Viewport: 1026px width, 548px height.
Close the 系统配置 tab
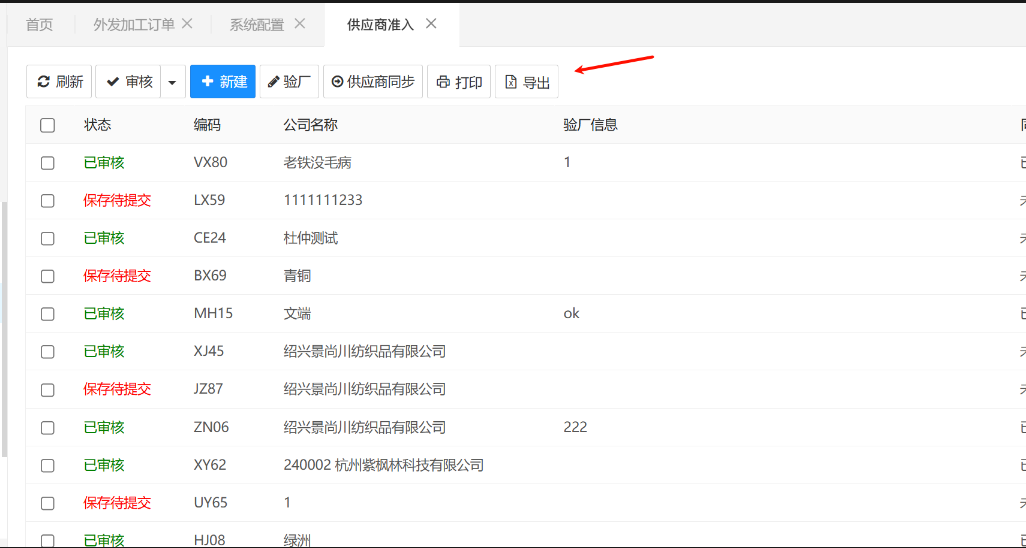click(x=300, y=24)
